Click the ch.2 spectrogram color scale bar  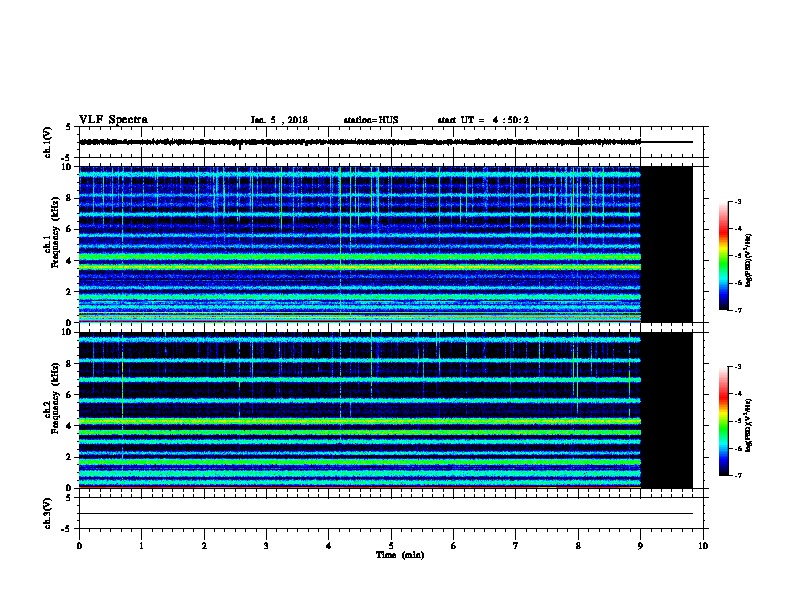[724, 421]
